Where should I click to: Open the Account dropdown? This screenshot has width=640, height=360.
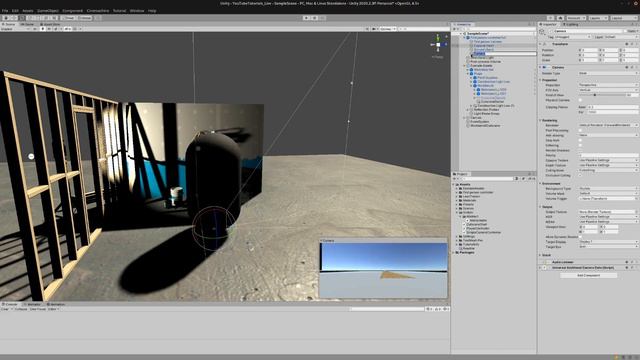pyautogui.click(x=576, y=18)
